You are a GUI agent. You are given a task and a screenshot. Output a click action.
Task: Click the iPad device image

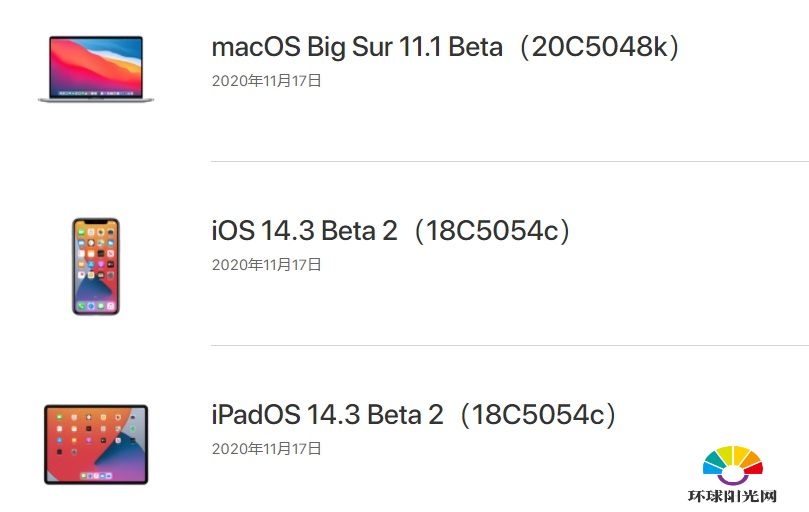[96, 444]
